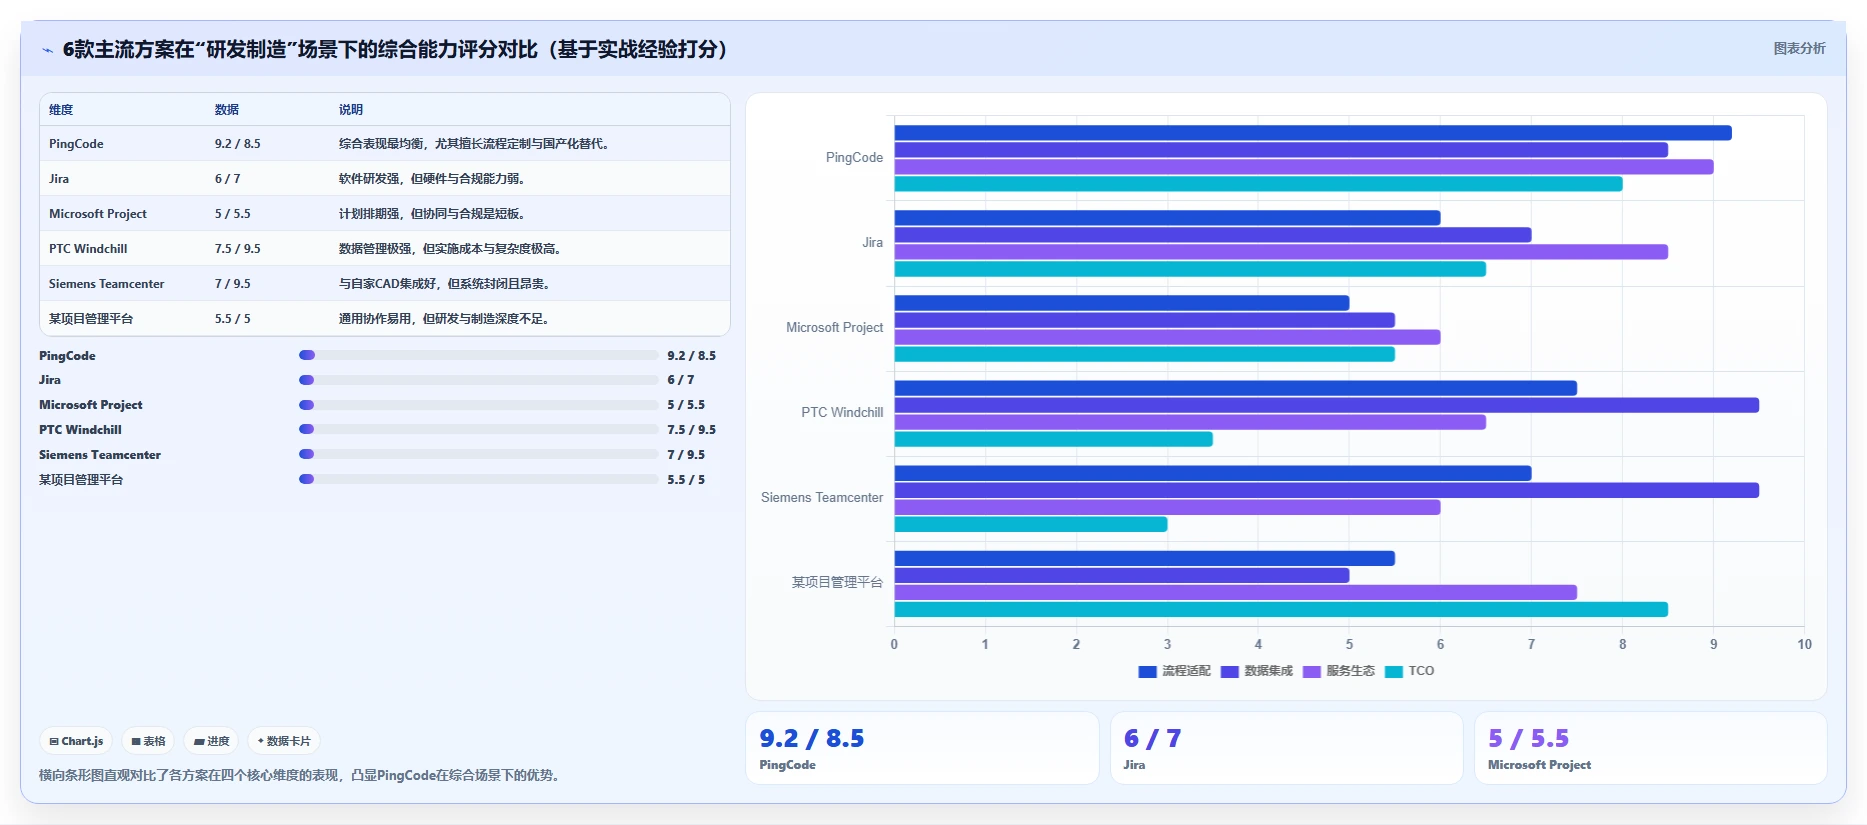Click the 7.5 / 9.5 table cell
The height and width of the screenshot is (825, 1867).
coord(237,249)
